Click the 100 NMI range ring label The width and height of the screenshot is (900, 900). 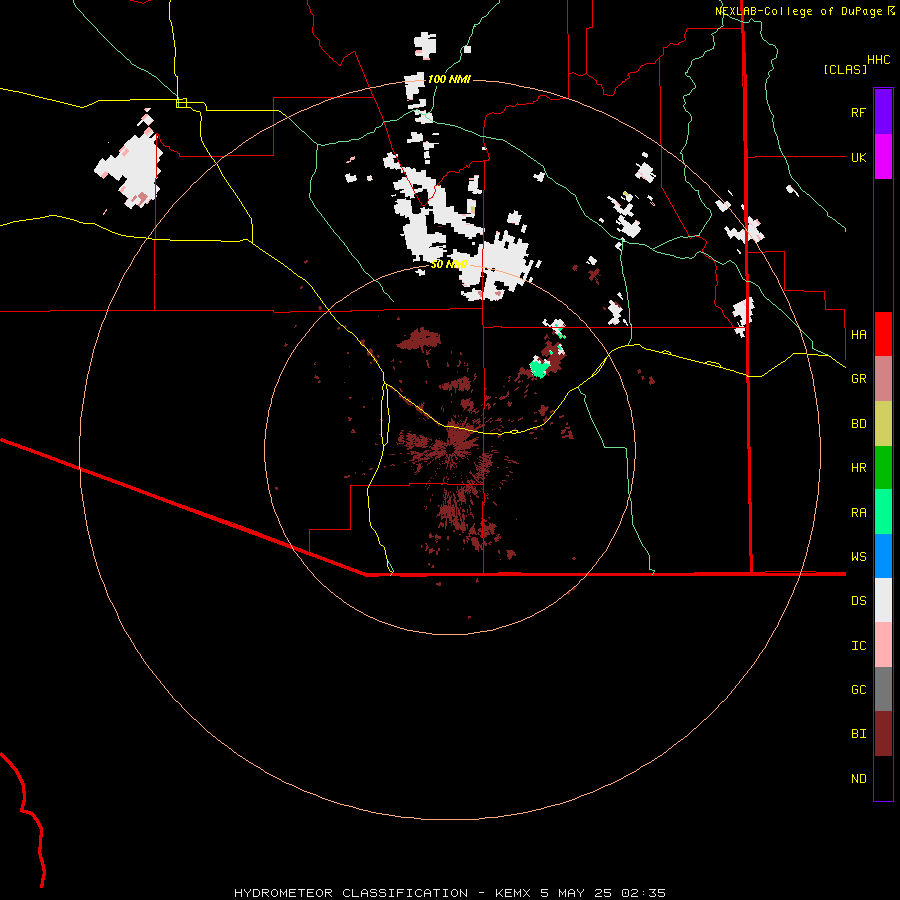coord(449,79)
